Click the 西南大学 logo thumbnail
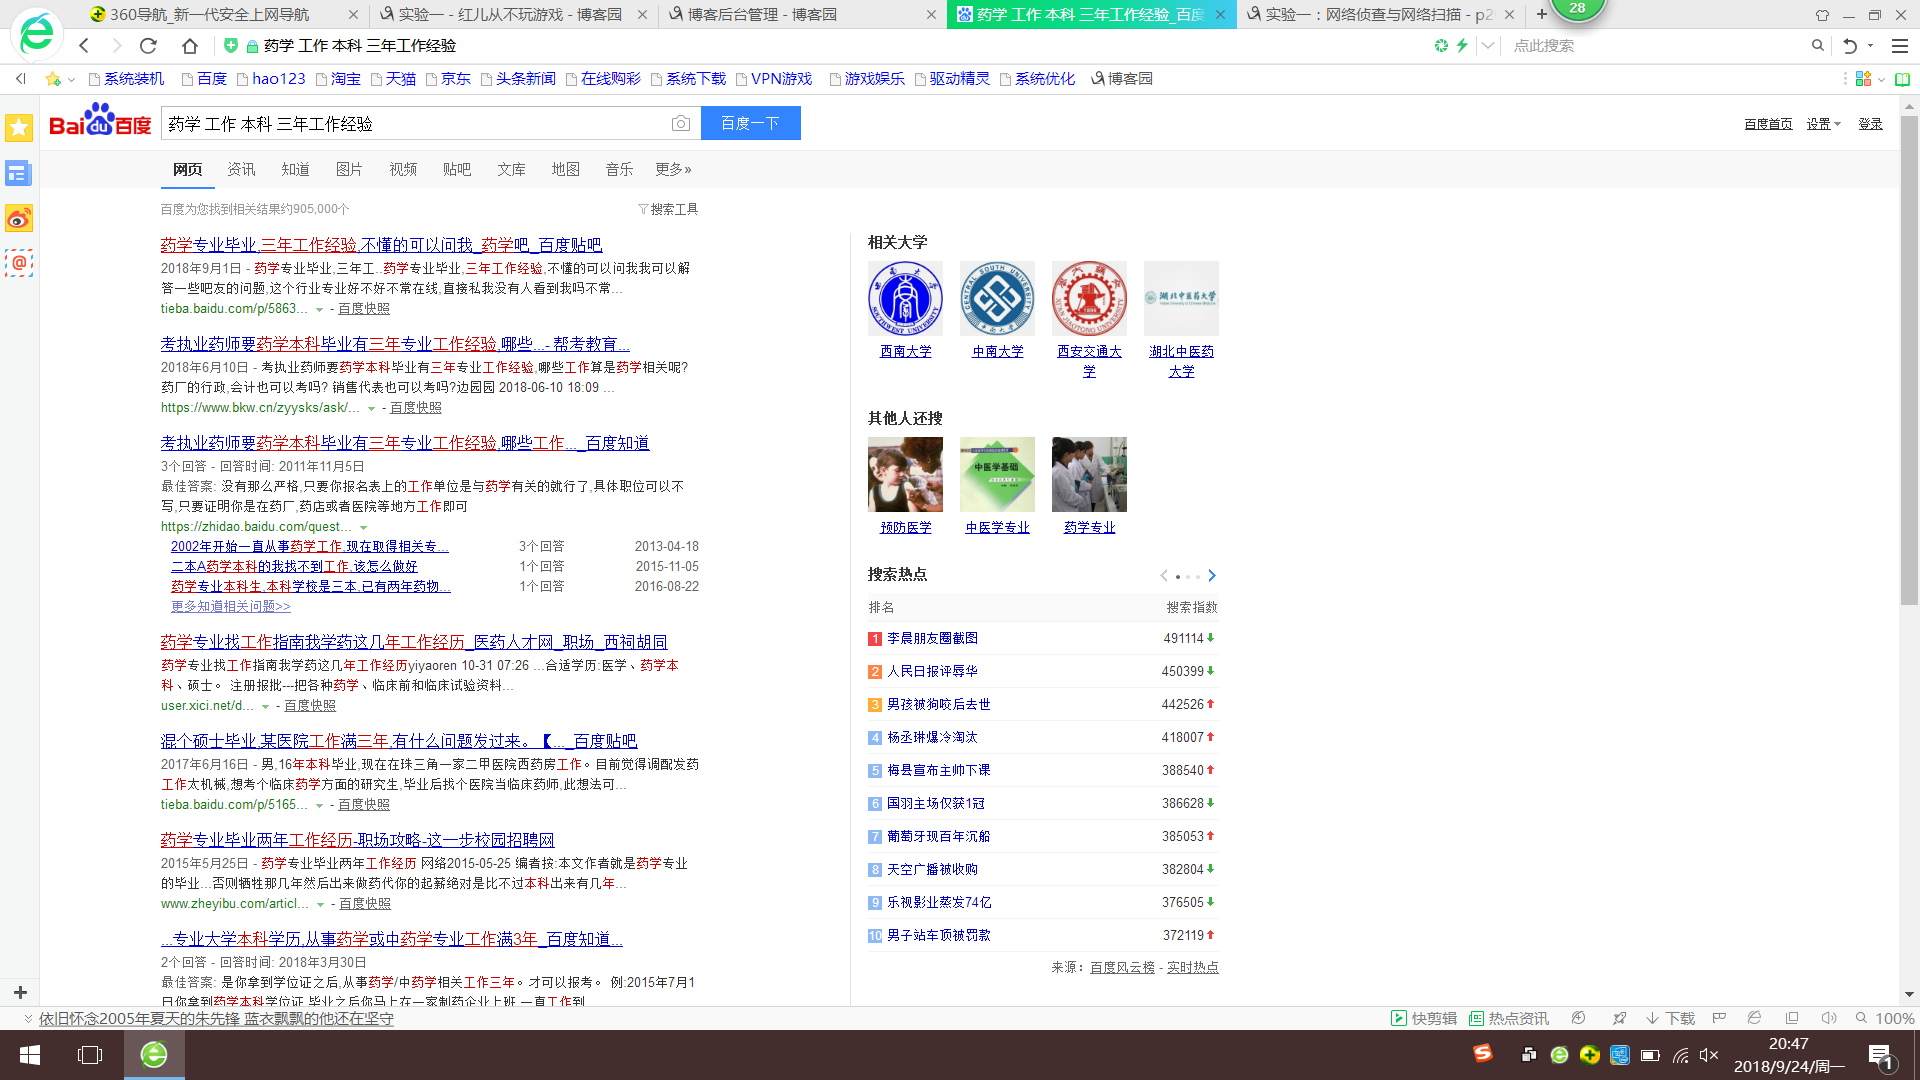 coord(905,298)
